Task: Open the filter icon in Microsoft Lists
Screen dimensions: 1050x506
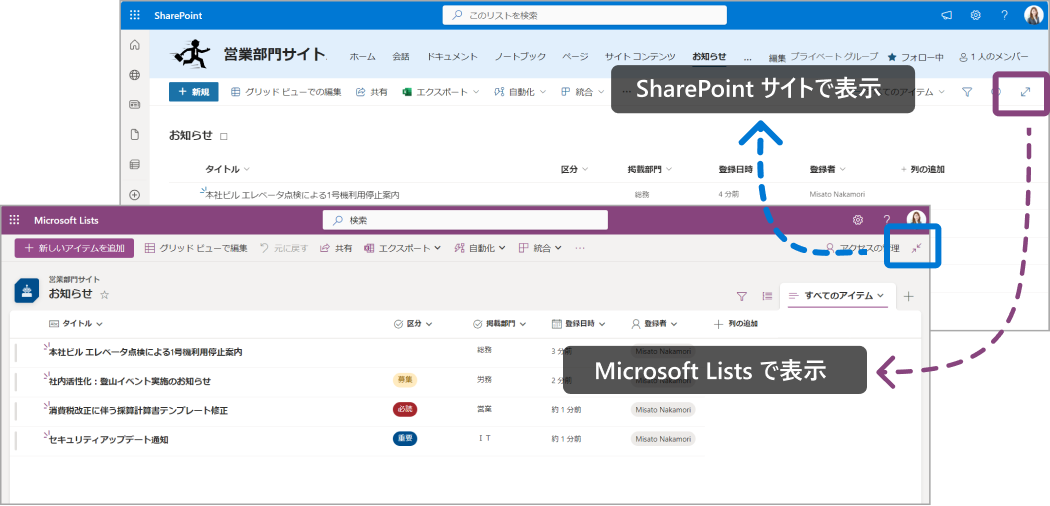Action: click(x=741, y=296)
